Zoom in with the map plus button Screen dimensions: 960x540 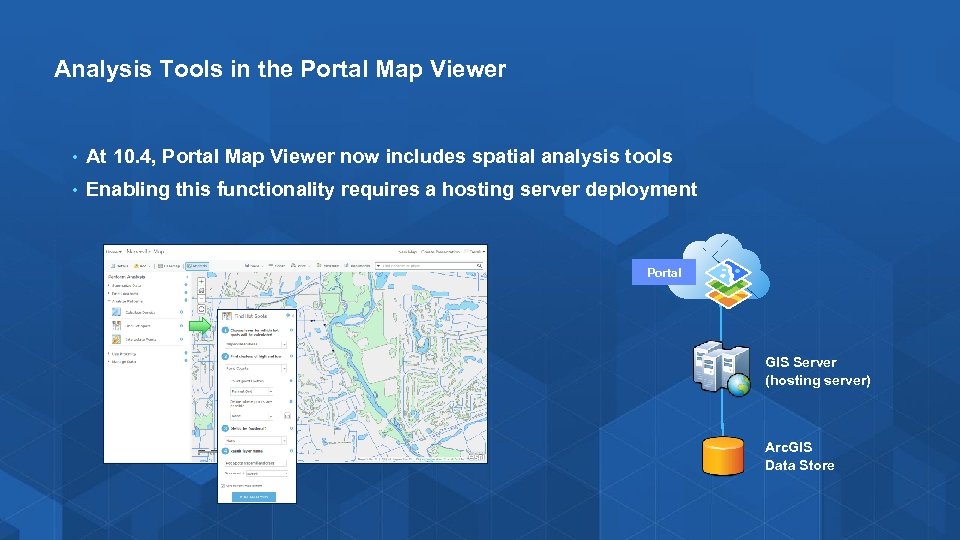pos(201,282)
